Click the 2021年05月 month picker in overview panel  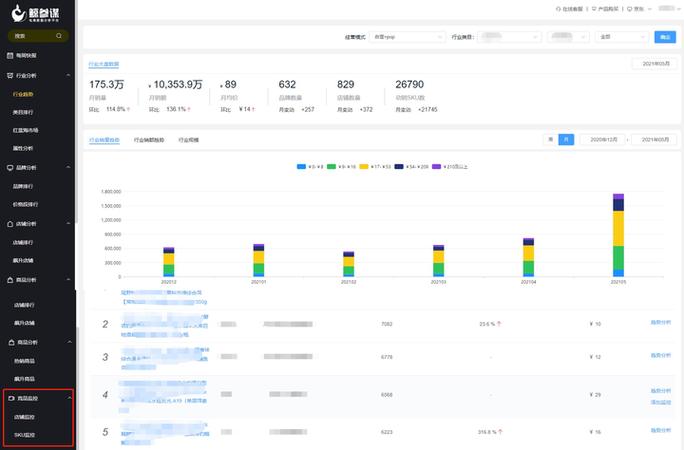tap(655, 64)
